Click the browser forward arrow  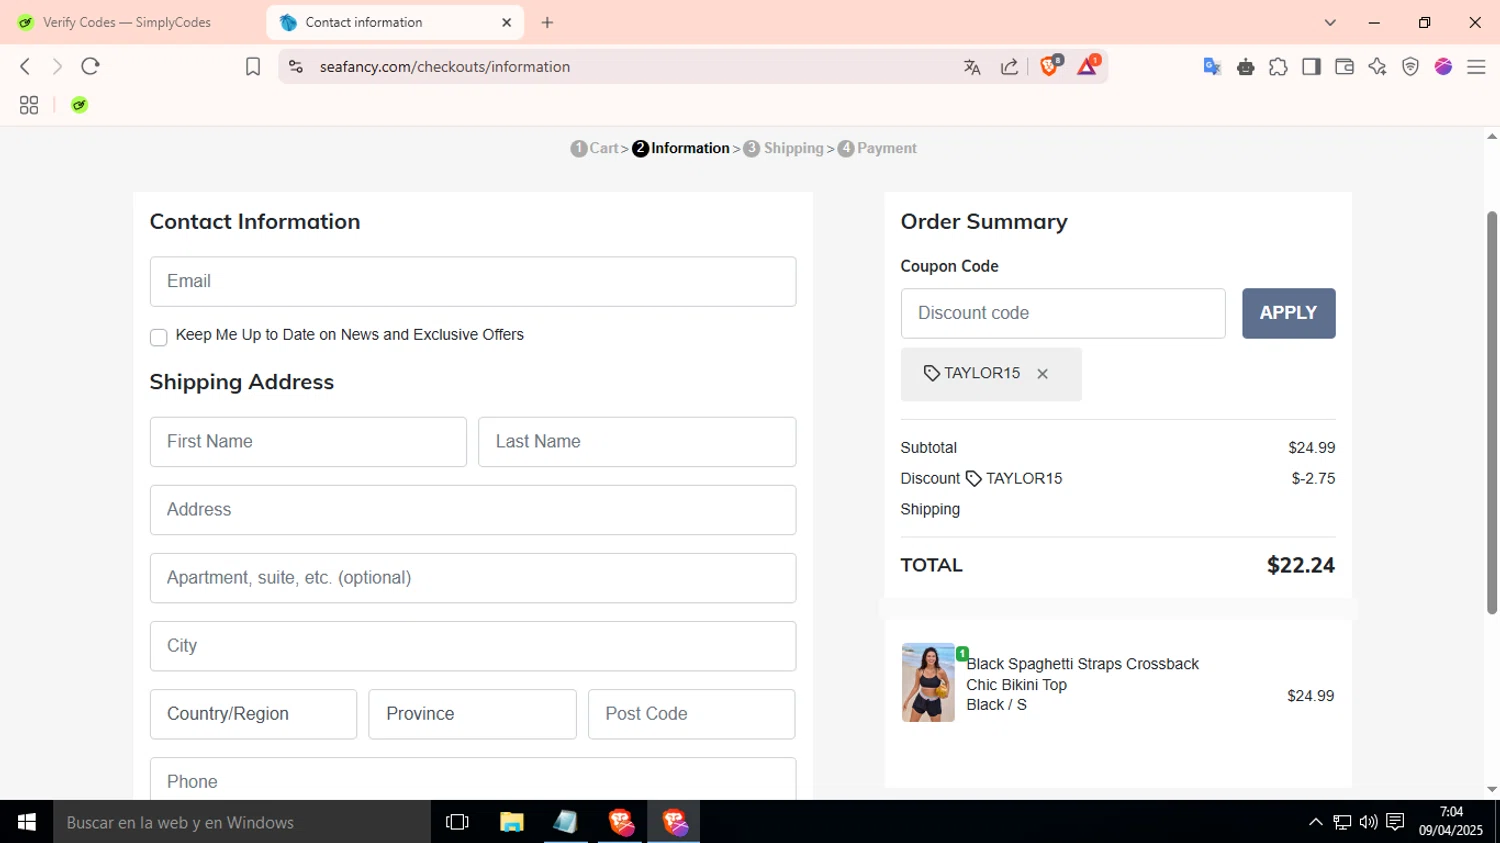point(57,66)
